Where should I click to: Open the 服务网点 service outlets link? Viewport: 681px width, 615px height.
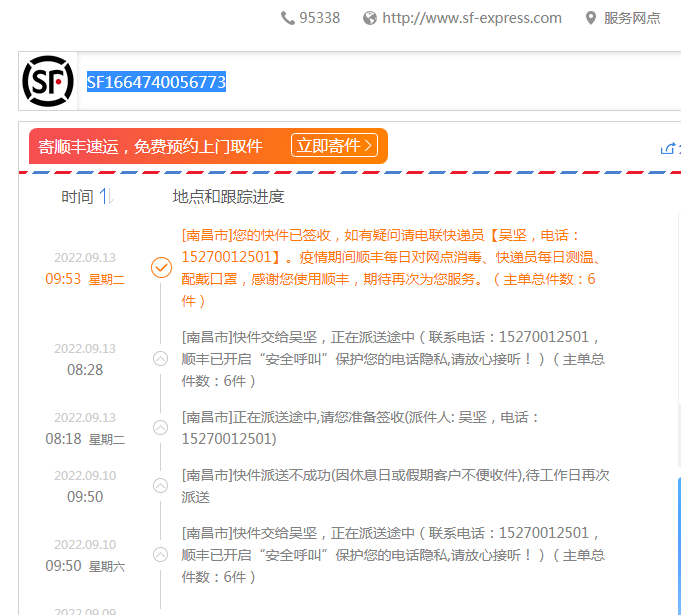tap(632, 18)
